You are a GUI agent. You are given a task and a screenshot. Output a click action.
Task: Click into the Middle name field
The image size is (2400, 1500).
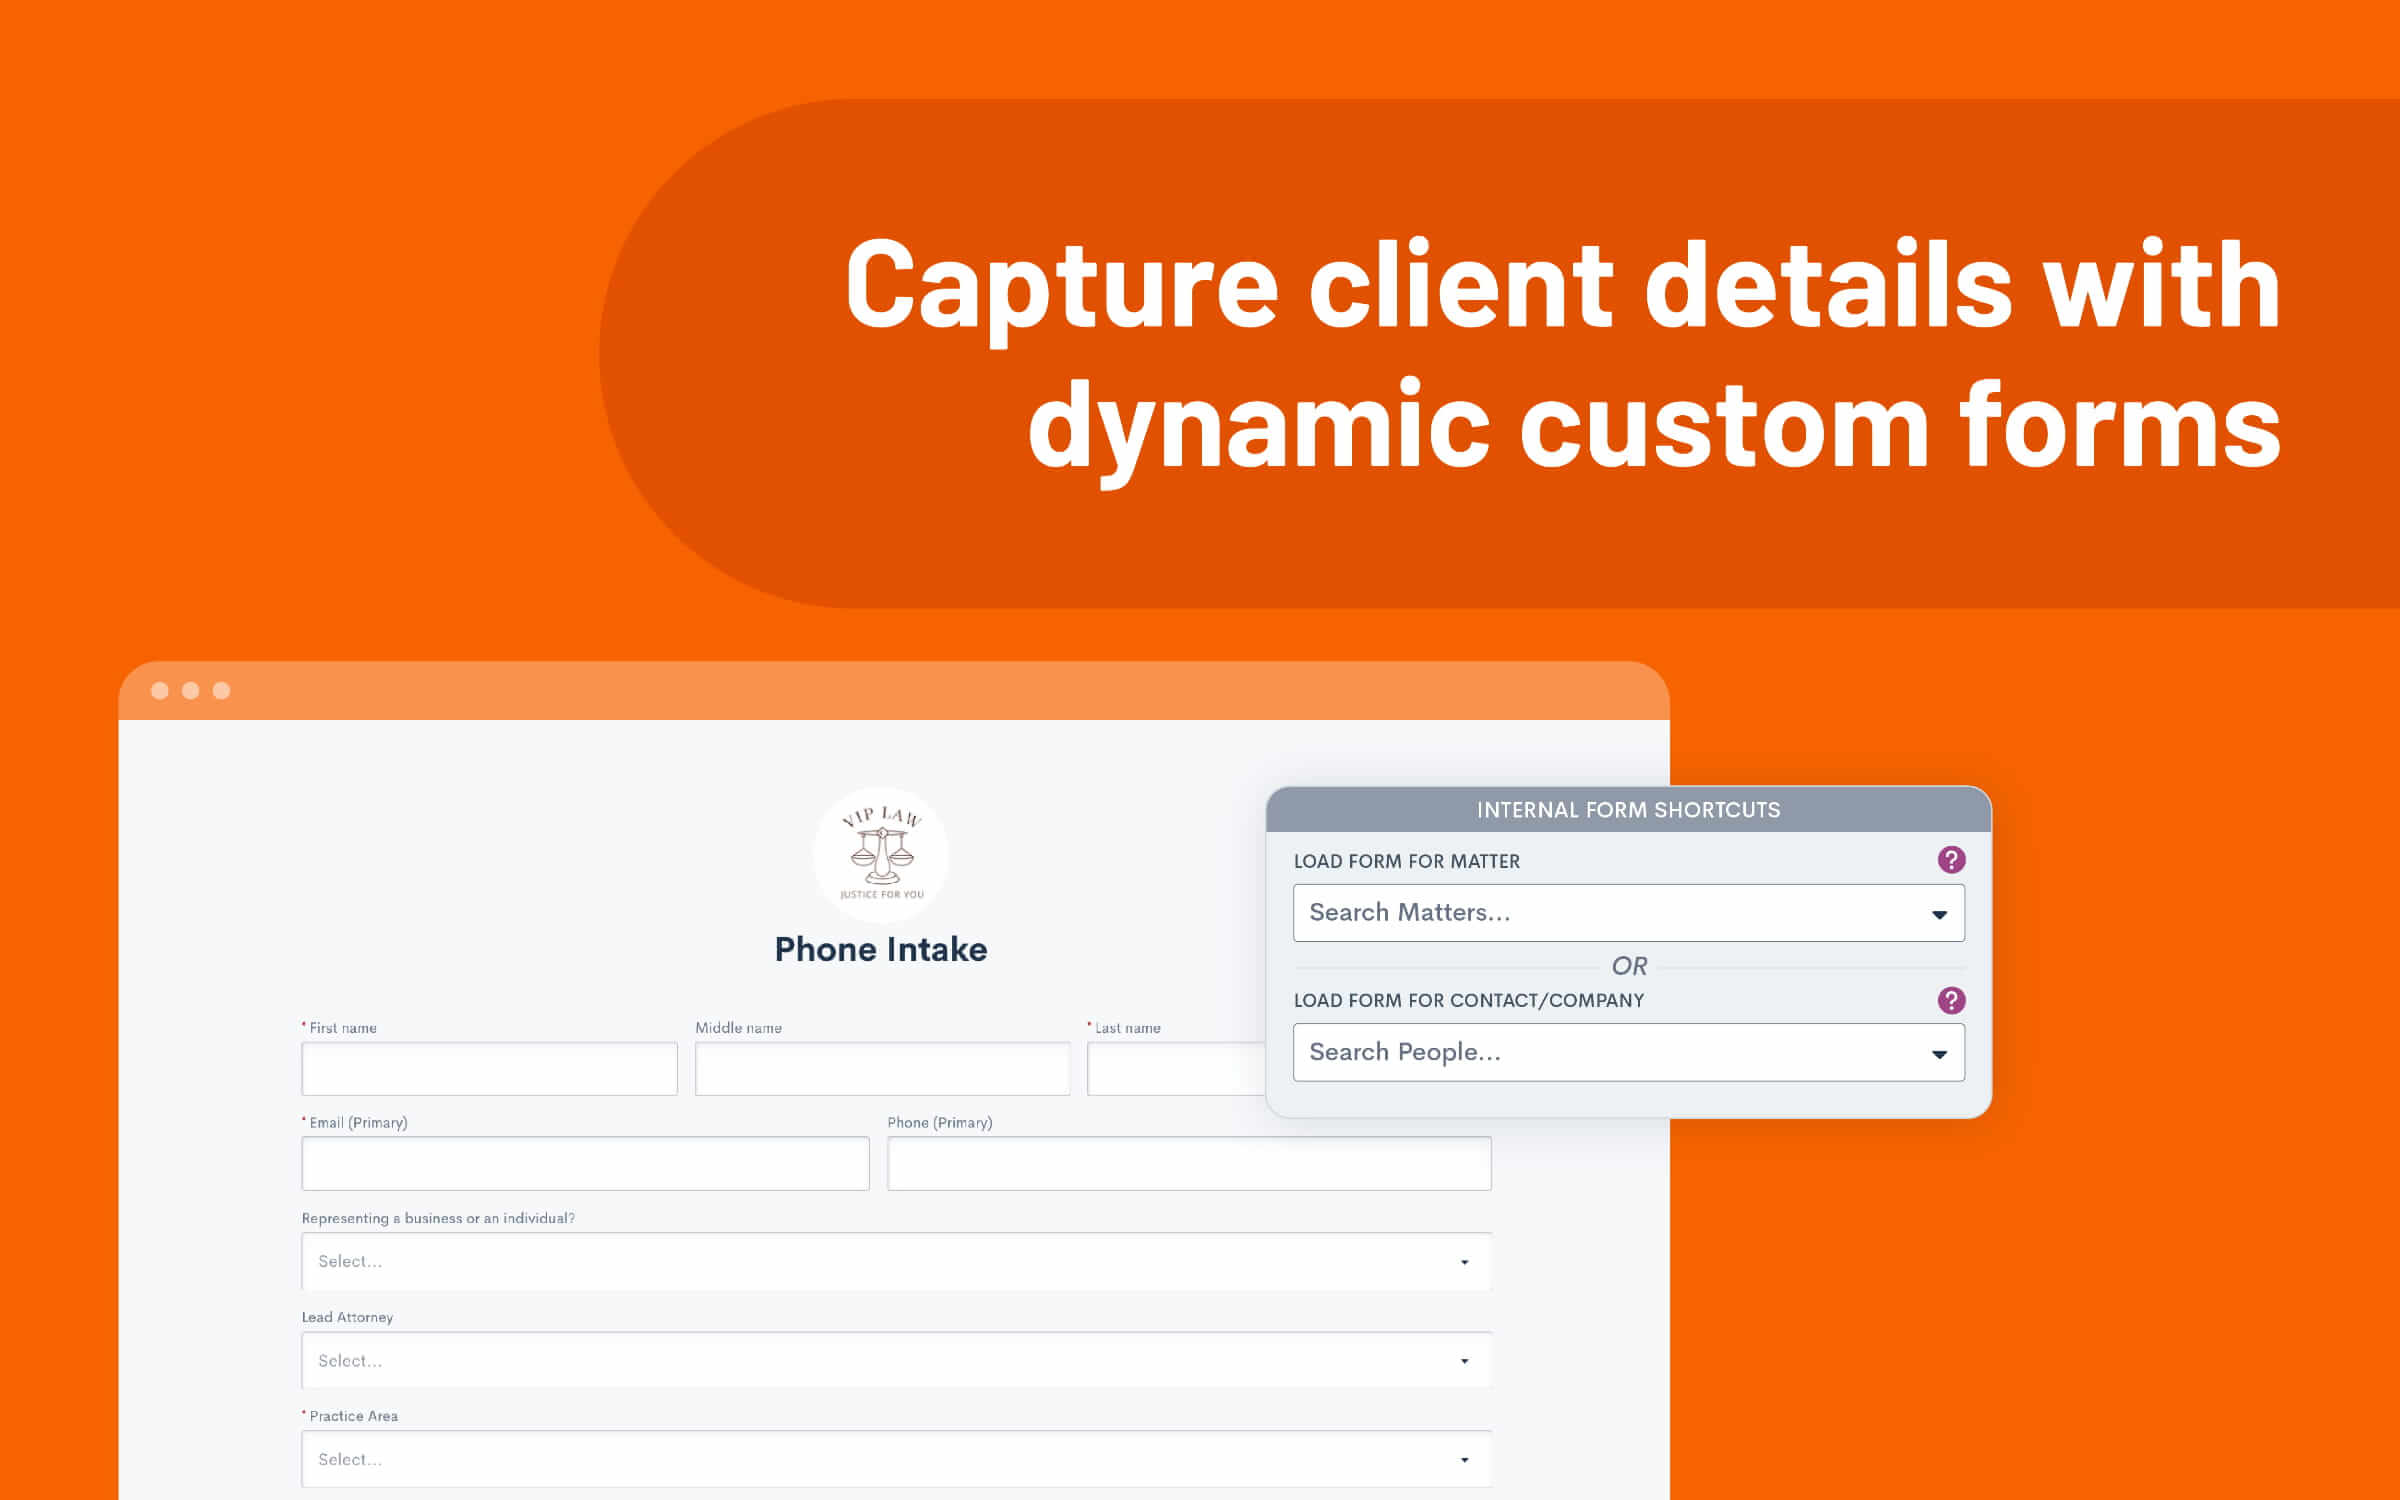[882, 1069]
